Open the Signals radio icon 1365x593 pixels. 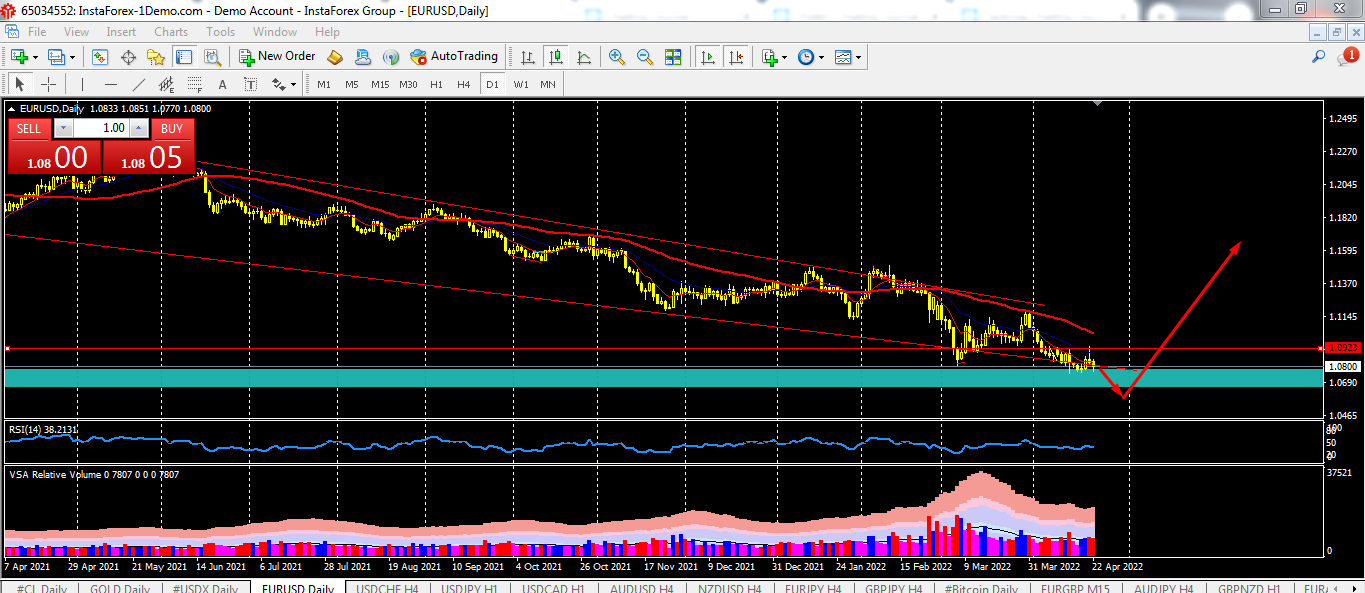point(391,57)
